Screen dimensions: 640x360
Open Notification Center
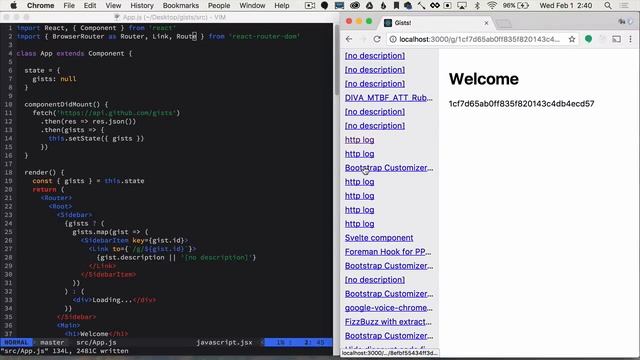pos(624,5)
